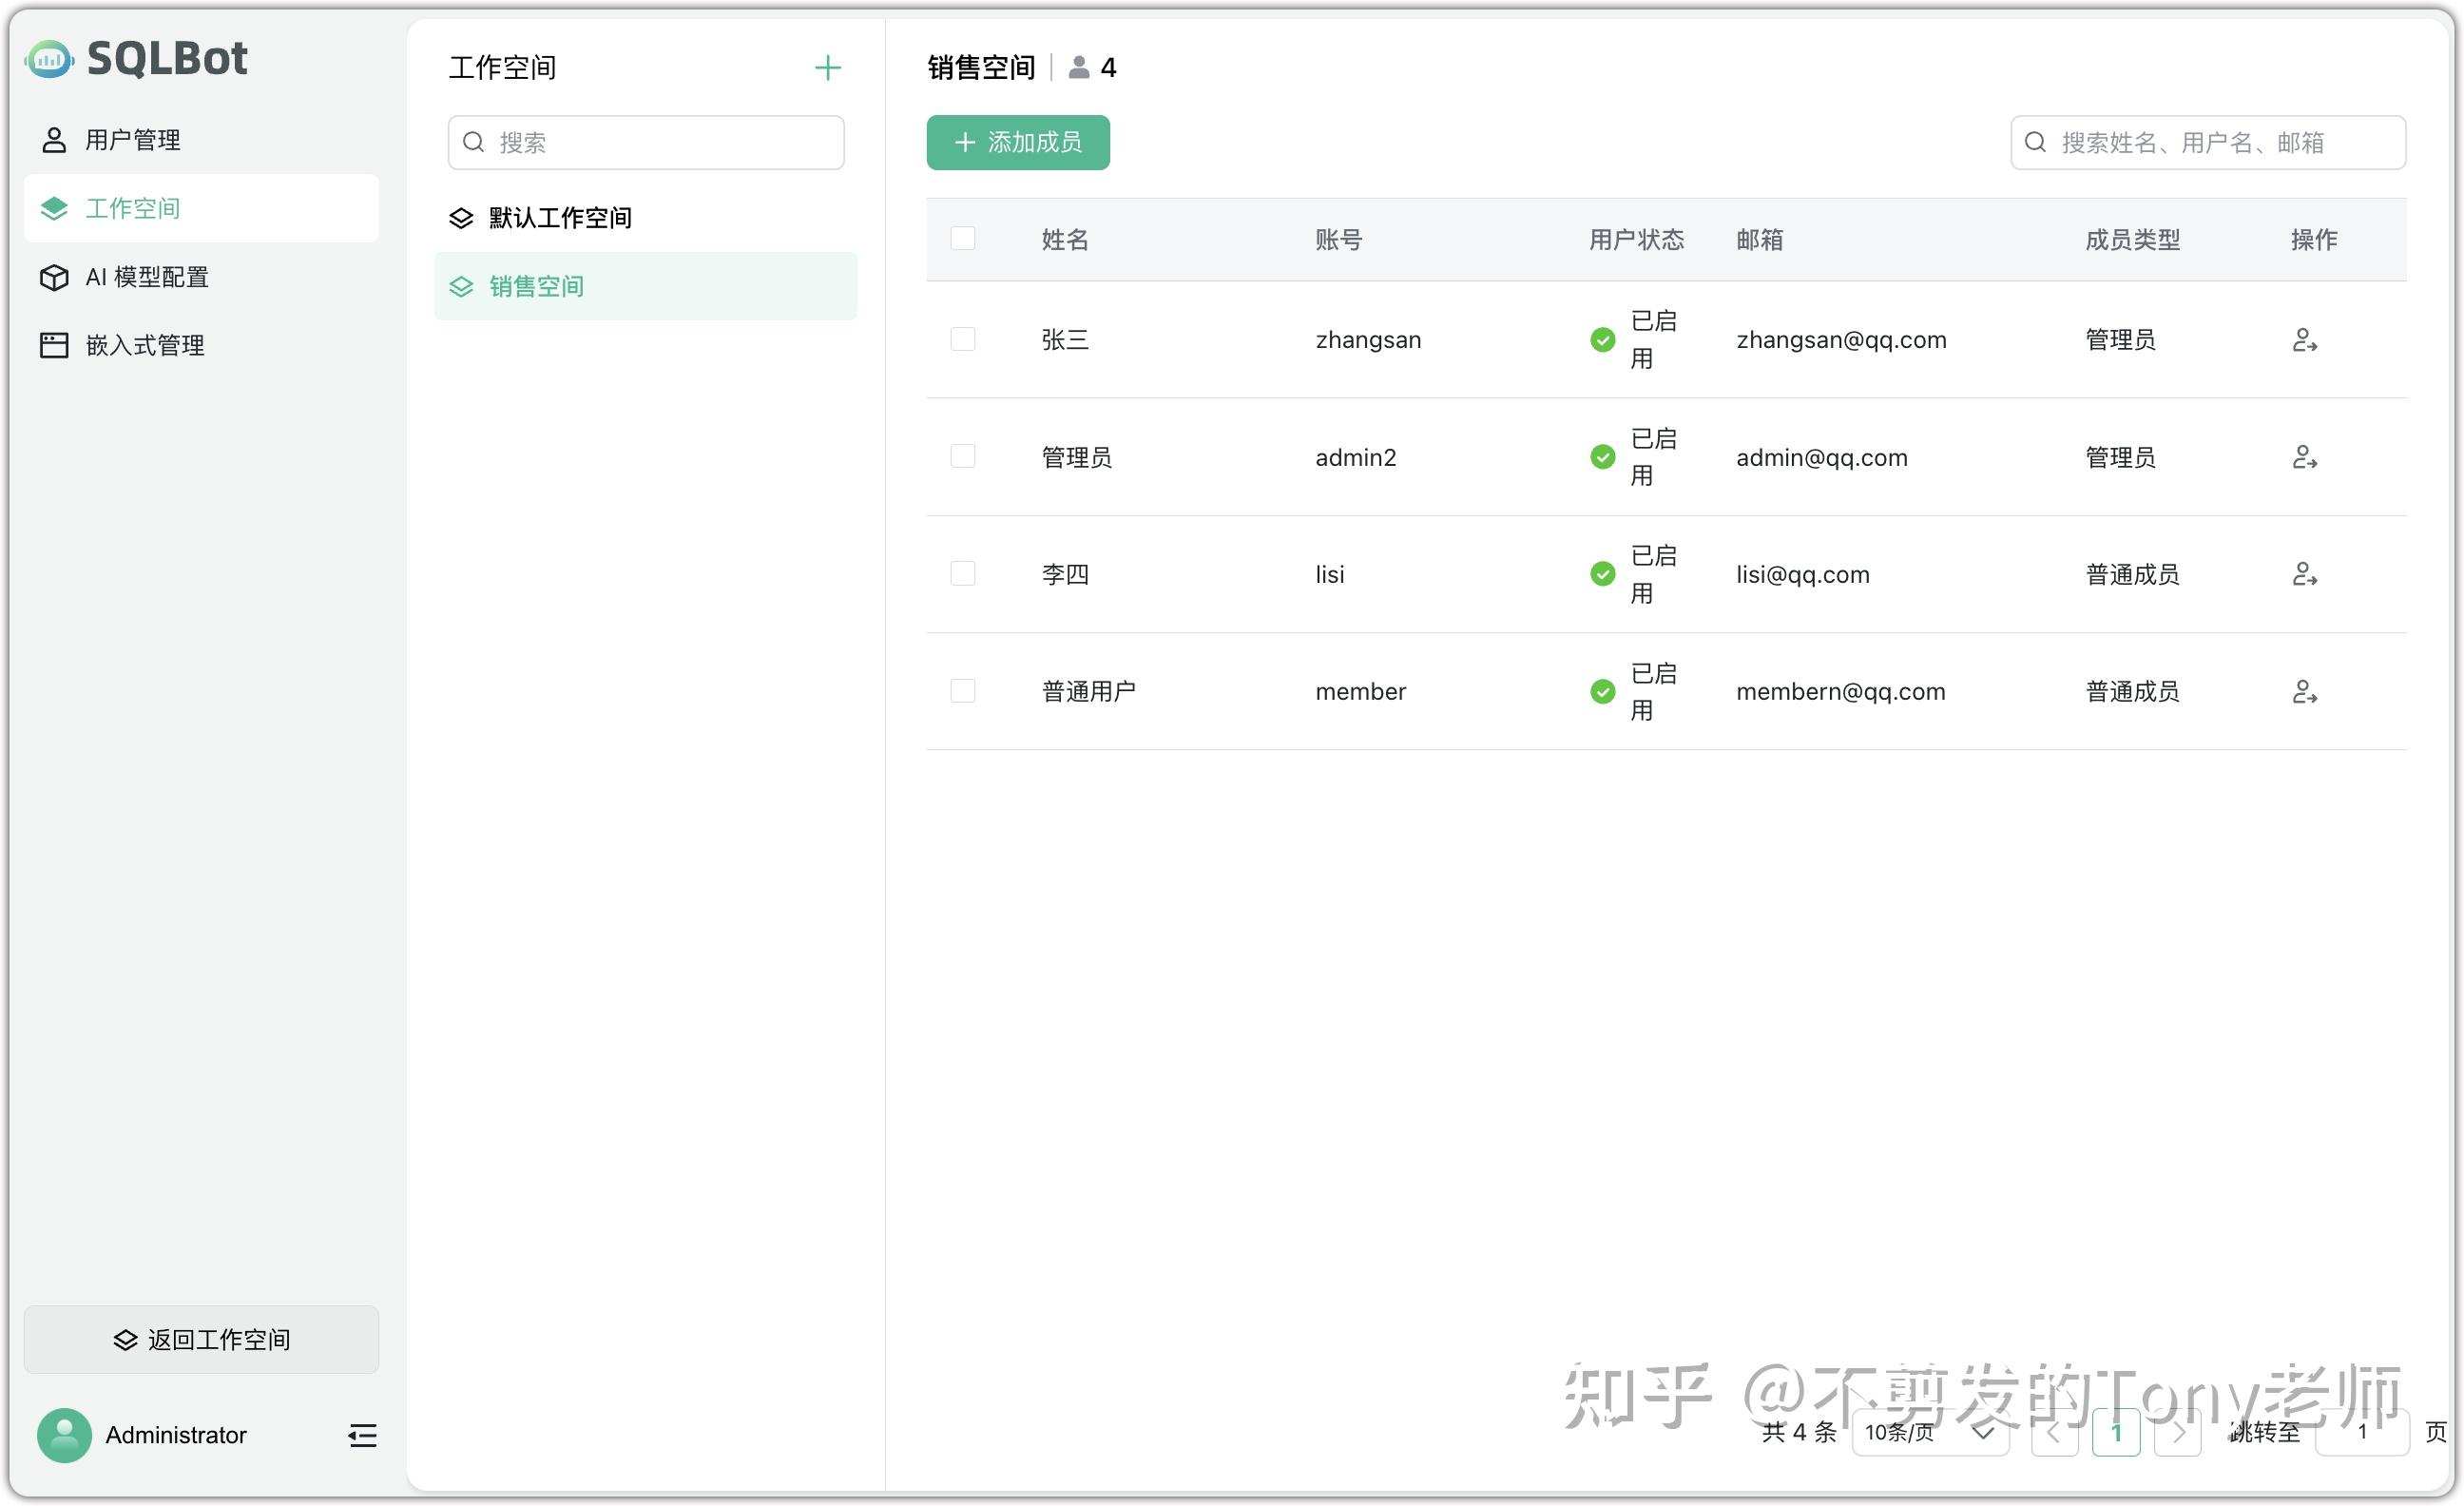Check the row checkbox for 管理员 admin2
The image size is (2464, 1506).
962,456
